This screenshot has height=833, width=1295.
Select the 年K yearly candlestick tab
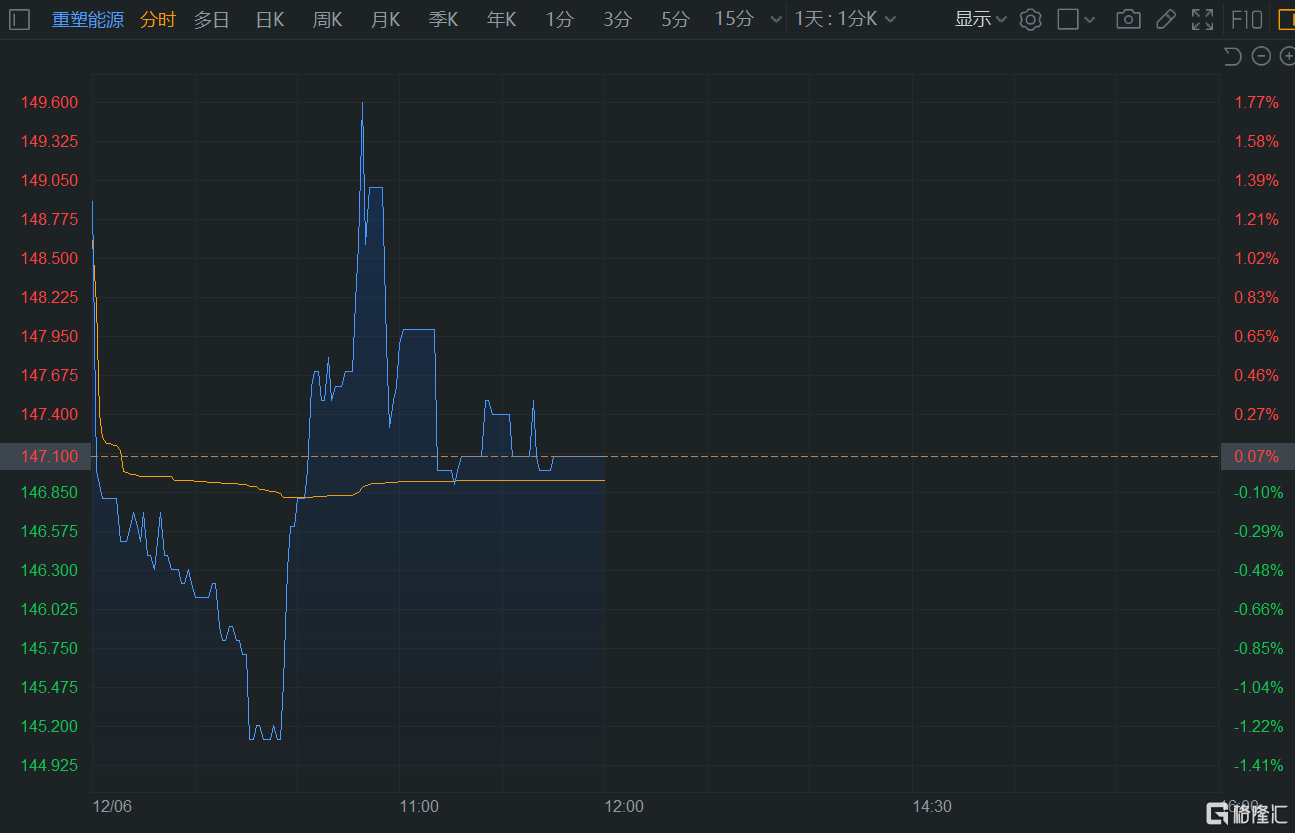coord(502,19)
